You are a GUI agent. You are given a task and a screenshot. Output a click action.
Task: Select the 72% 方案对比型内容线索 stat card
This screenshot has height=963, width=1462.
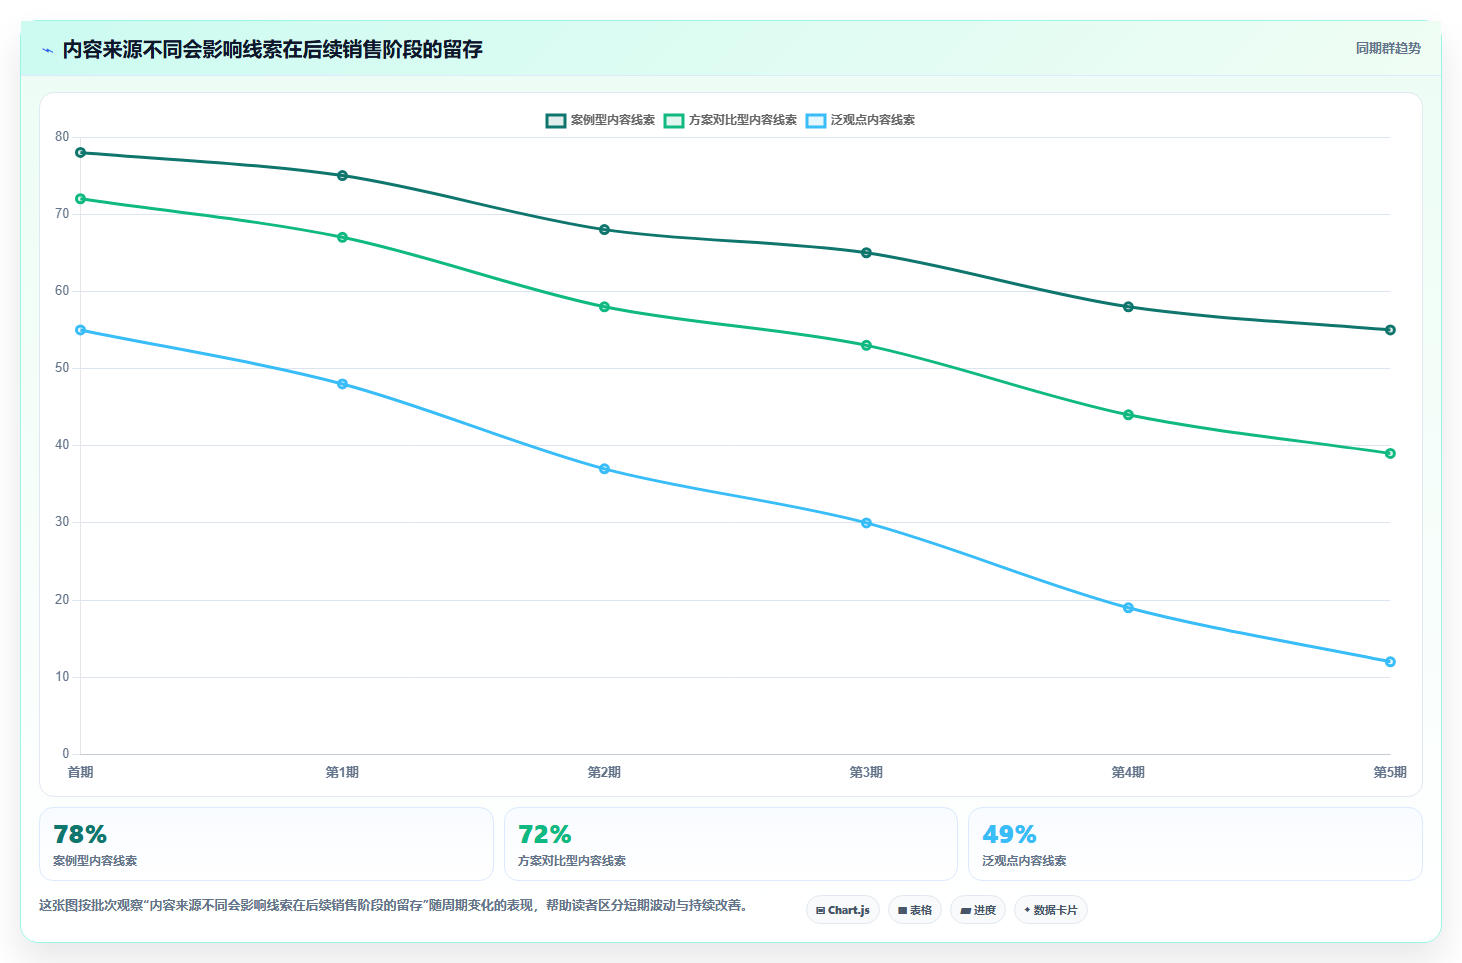point(731,844)
